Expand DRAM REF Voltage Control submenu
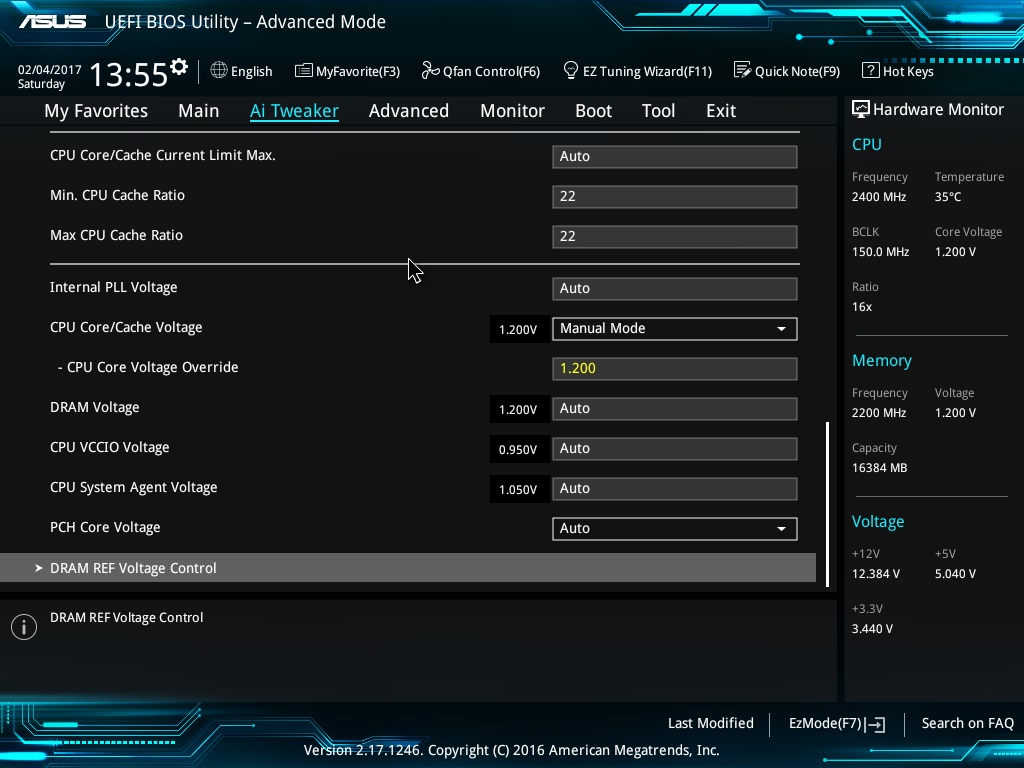This screenshot has height=768, width=1024. tap(408, 568)
